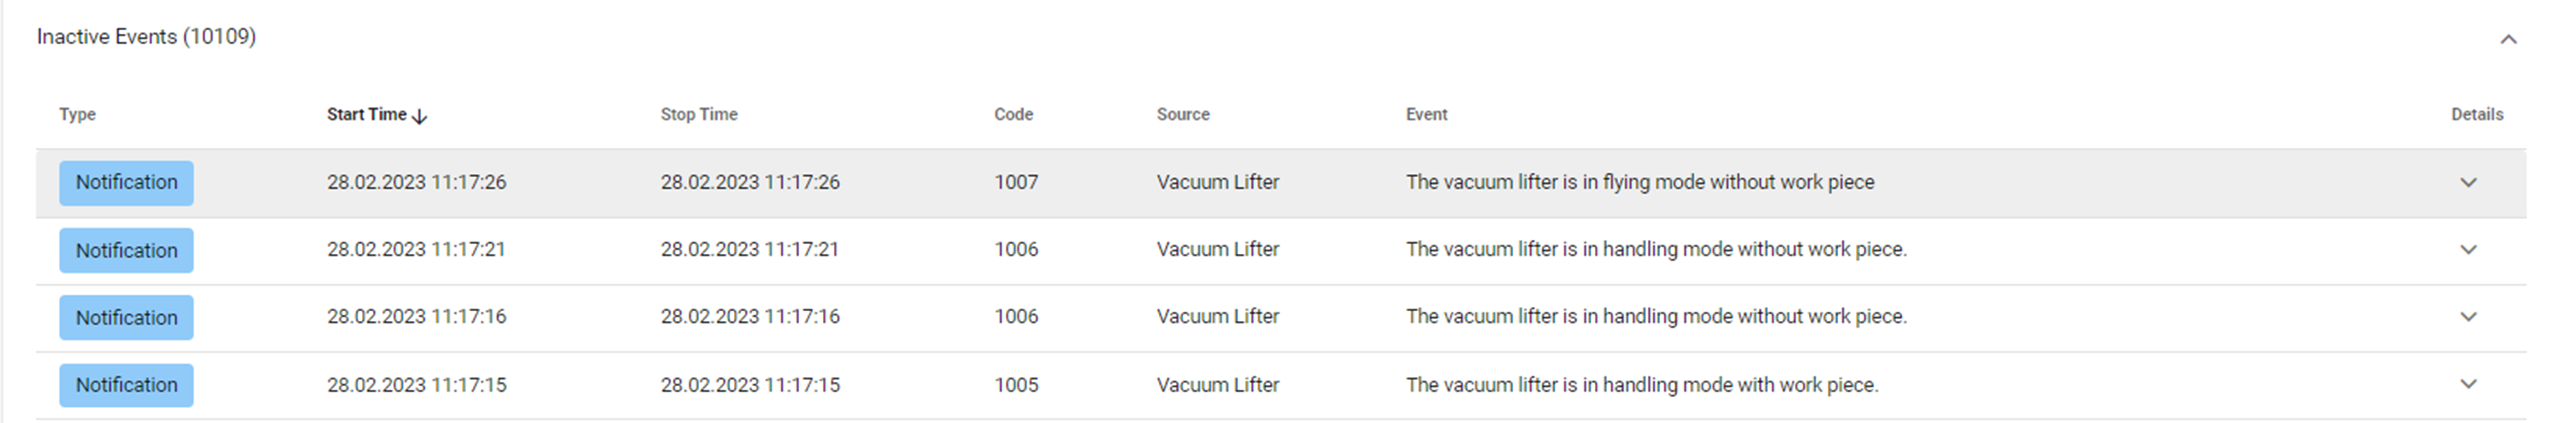Expand details for the 11:17:26 event
The height and width of the screenshot is (423, 2558).
[x=2467, y=183]
